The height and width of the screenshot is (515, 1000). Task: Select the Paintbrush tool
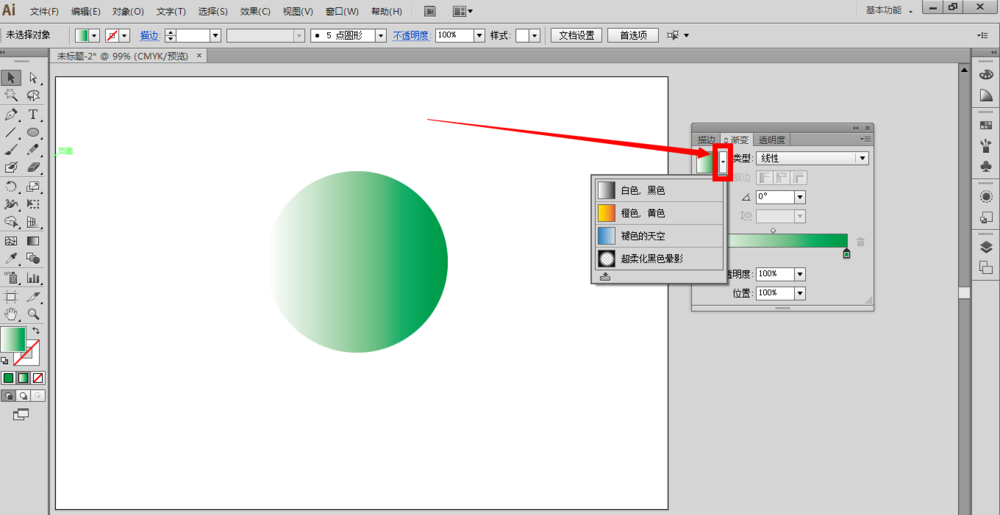11,150
